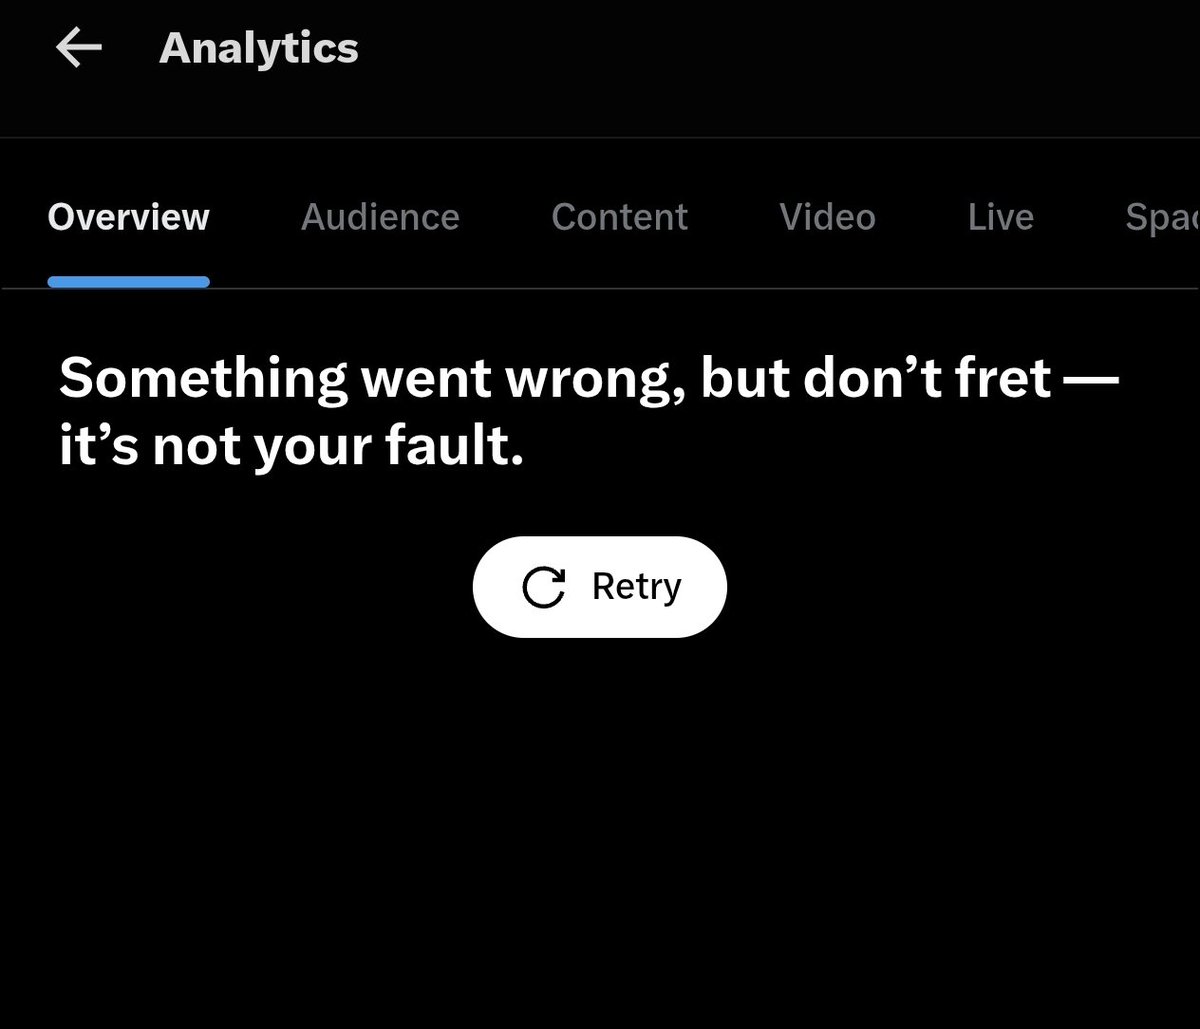
Task: Click the blue indicator under Overview
Action: click(128, 282)
